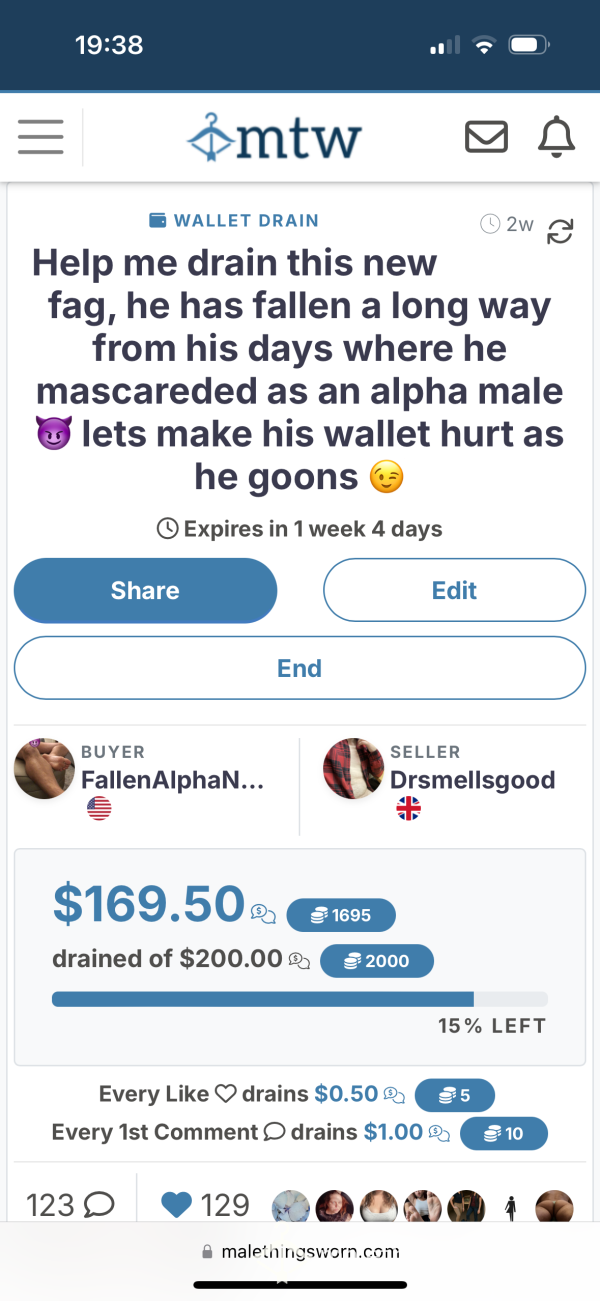
Task: Open buyer FallenAlphaN... profile
Action: (x=173, y=780)
